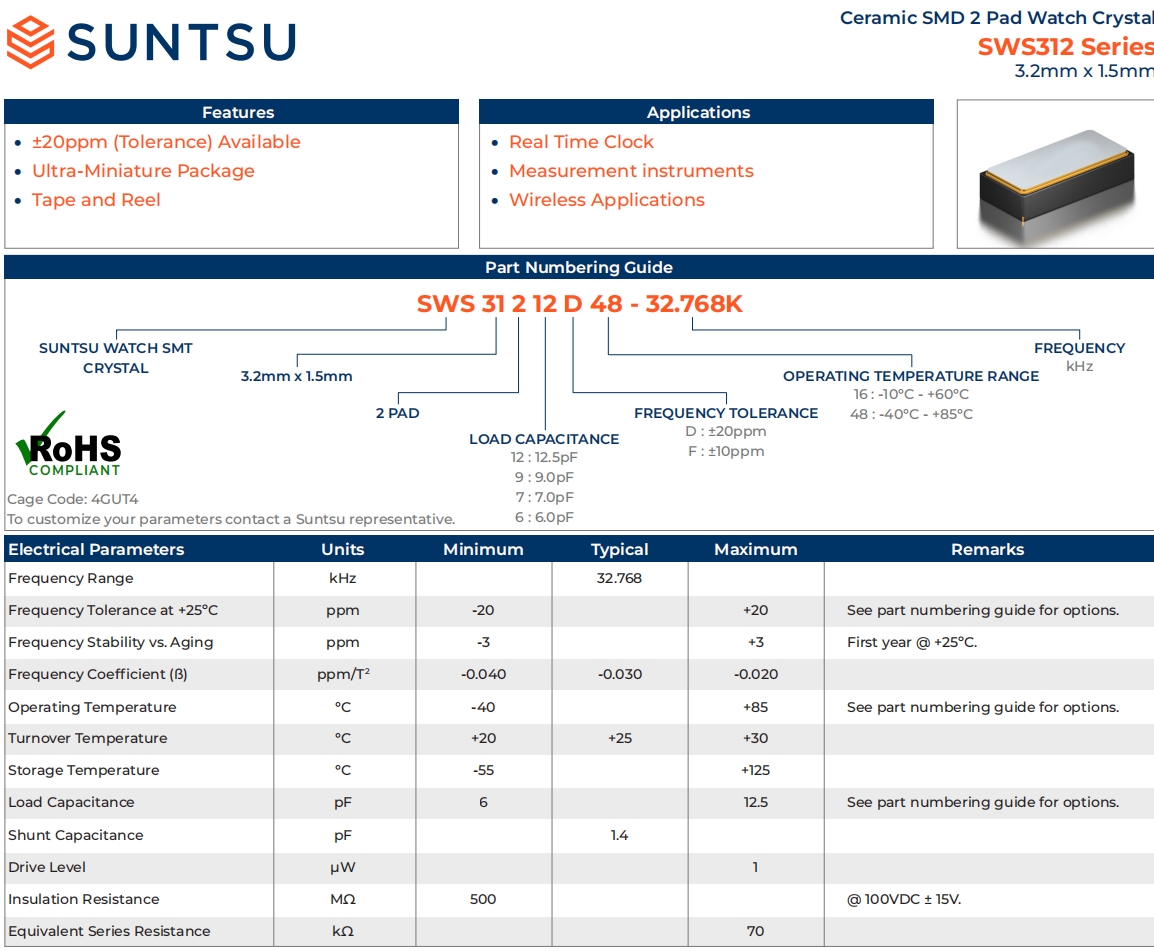This screenshot has height=951, width=1154.
Task: Click the Real Time Clock application item
Action: pos(580,142)
